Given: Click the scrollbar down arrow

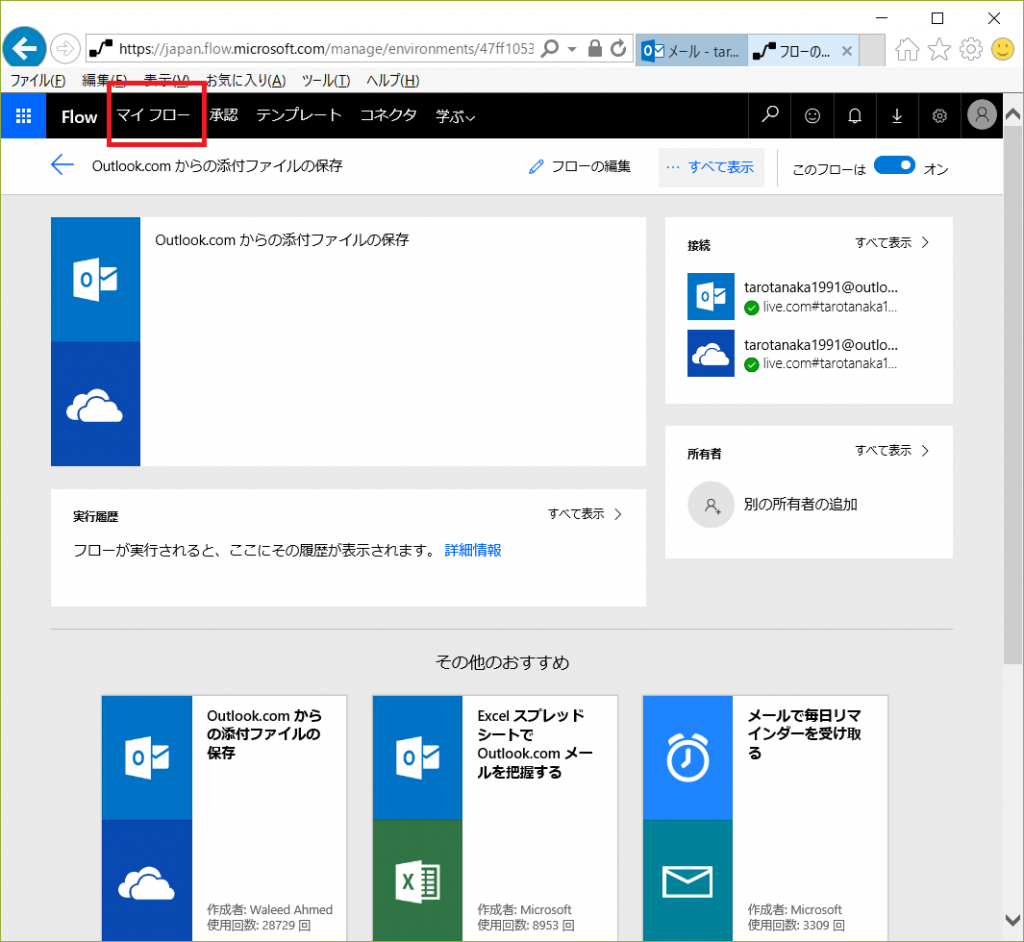Looking at the screenshot, I should tap(1013, 920).
